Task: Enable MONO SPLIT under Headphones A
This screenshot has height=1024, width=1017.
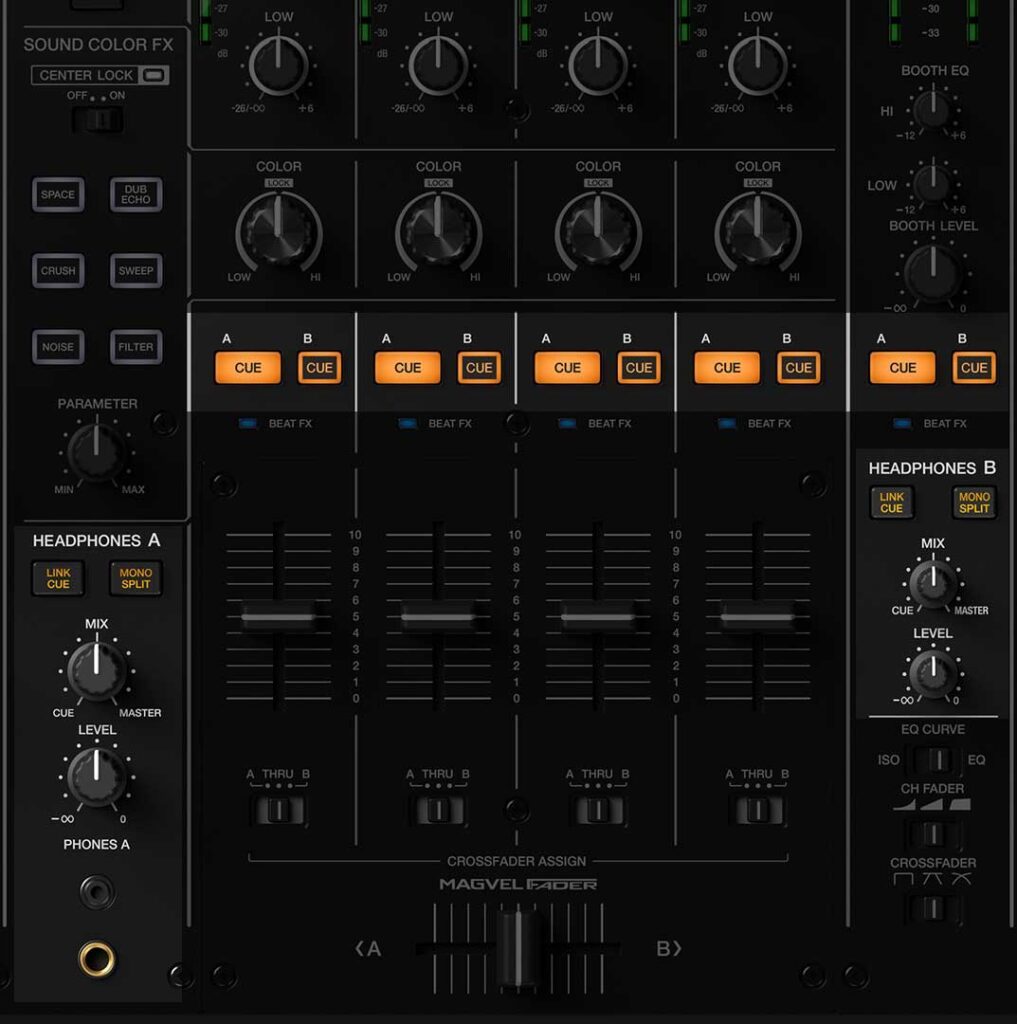Action: pos(135,577)
